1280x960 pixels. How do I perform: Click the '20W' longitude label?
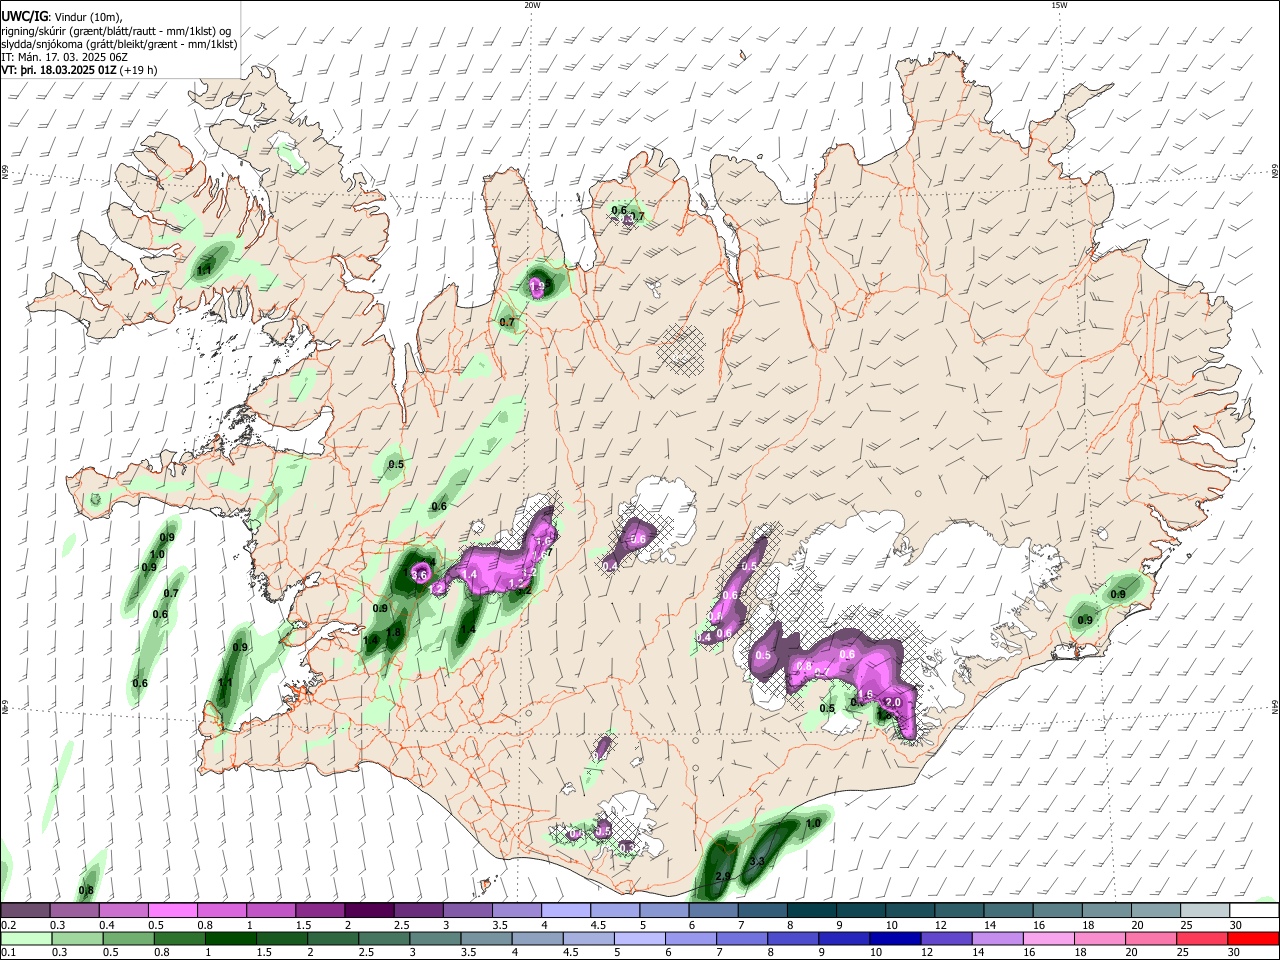(x=532, y=5)
